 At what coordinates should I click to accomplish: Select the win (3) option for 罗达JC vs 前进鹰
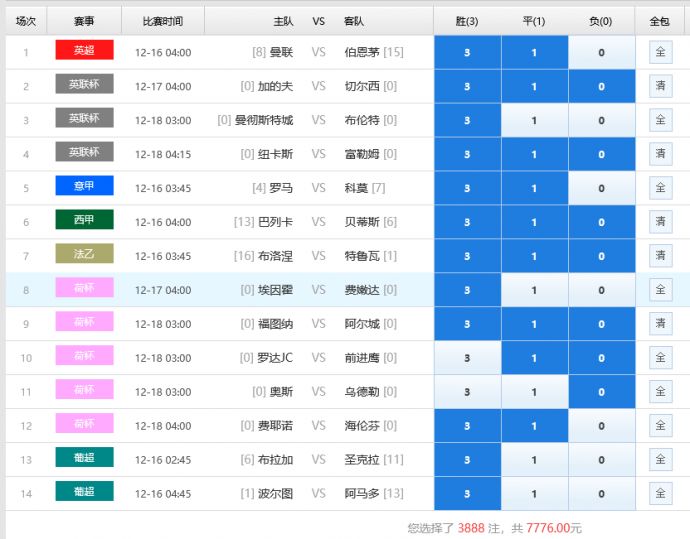click(467, 358)
